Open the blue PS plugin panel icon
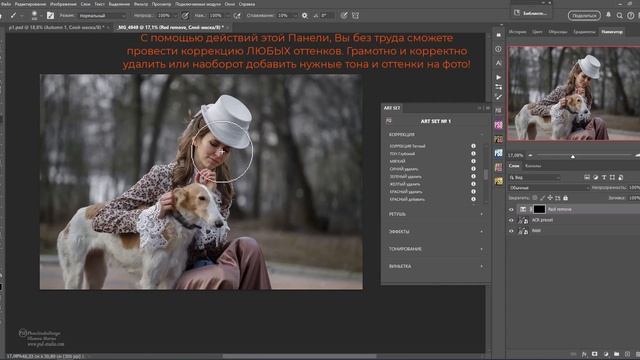The height and width of the screenshot is (360, 640). pos(498,153)
